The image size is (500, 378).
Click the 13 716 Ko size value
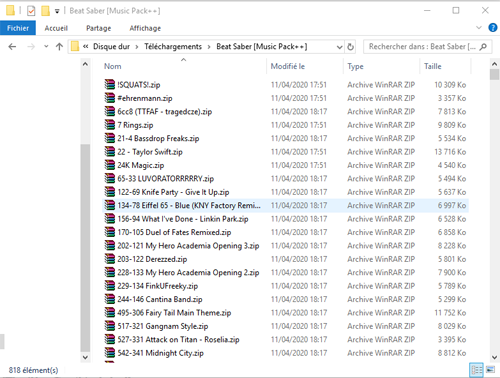(x=450, y=152)
